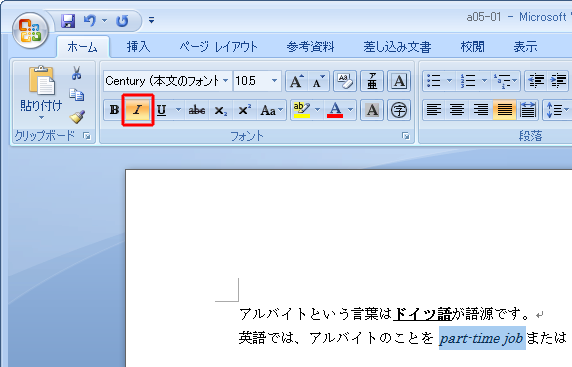The image size is (572, 367).
Task: Clear formatting with the eraser icon
Action: (x=344, y=81)
